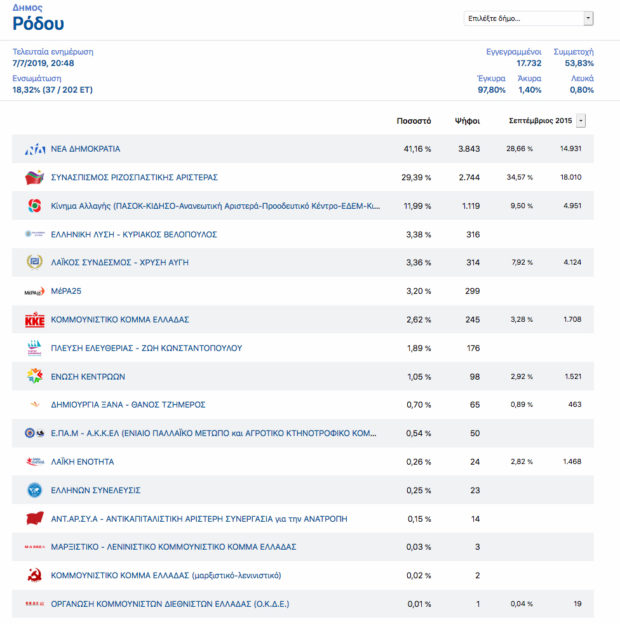The width and height of the screenshot is (620, 624).
Task: Click the 2.744 votes cell
Action: 469,177
